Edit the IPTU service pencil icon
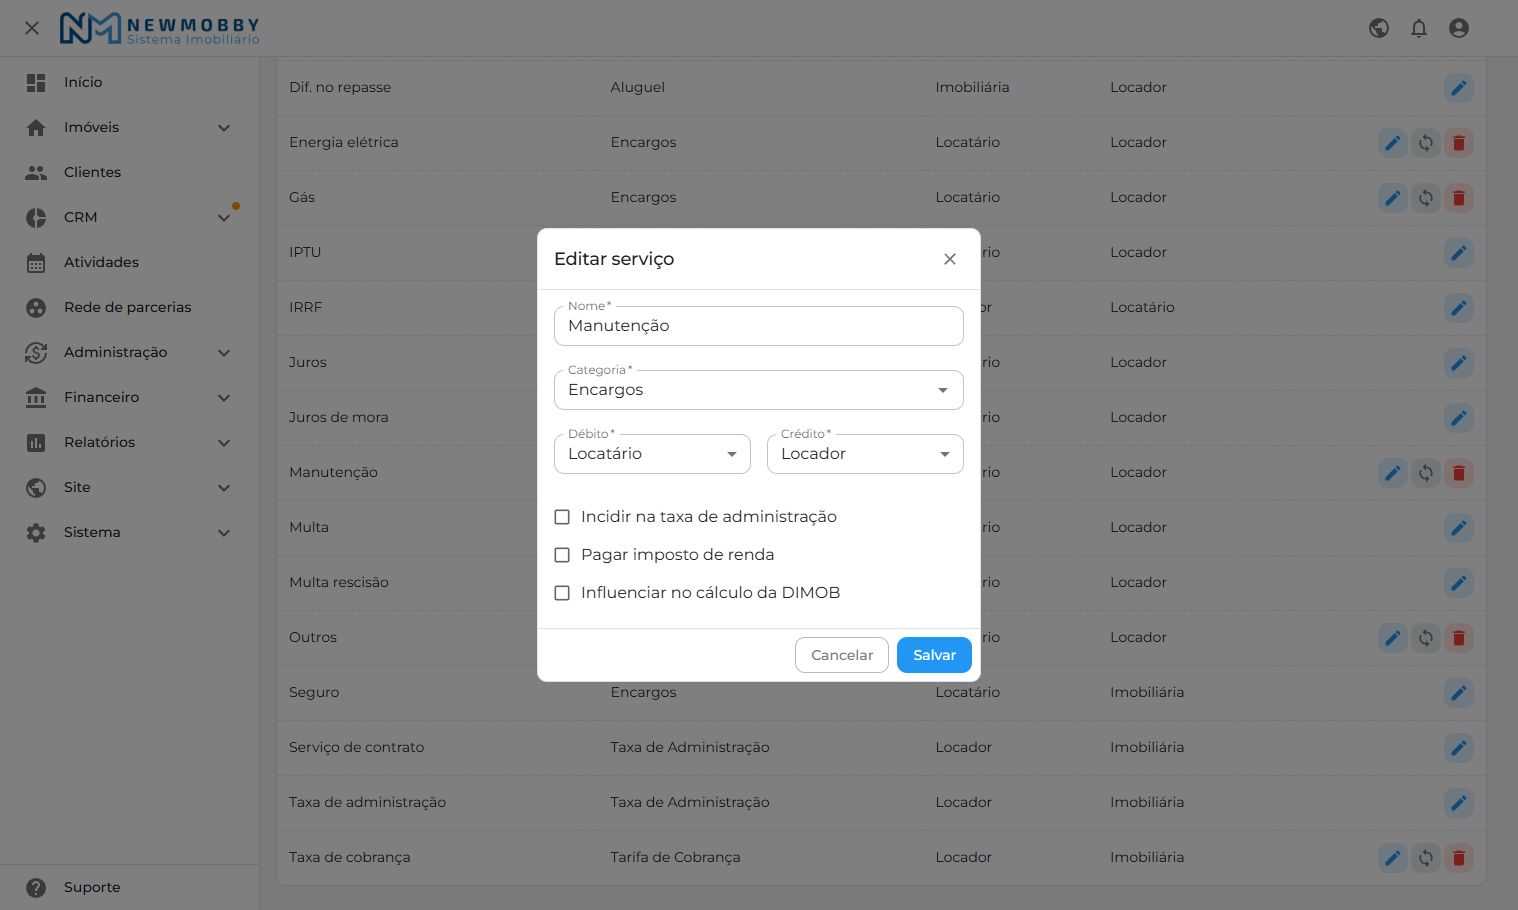Viewport: 1518px width, 910px height. click(1459, 253)
